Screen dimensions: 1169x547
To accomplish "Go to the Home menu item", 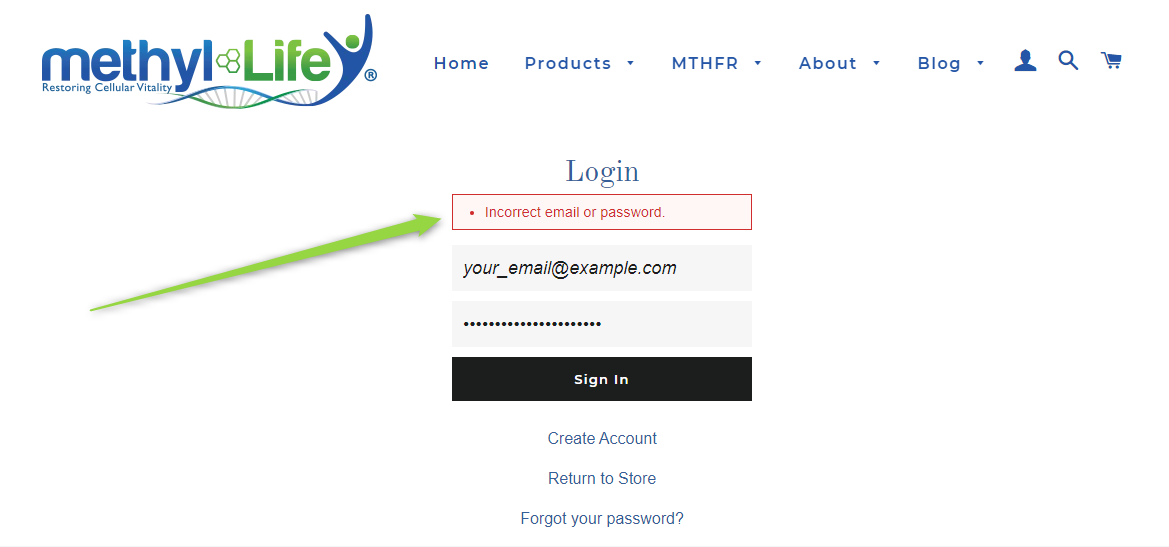I will pos(461,63).
